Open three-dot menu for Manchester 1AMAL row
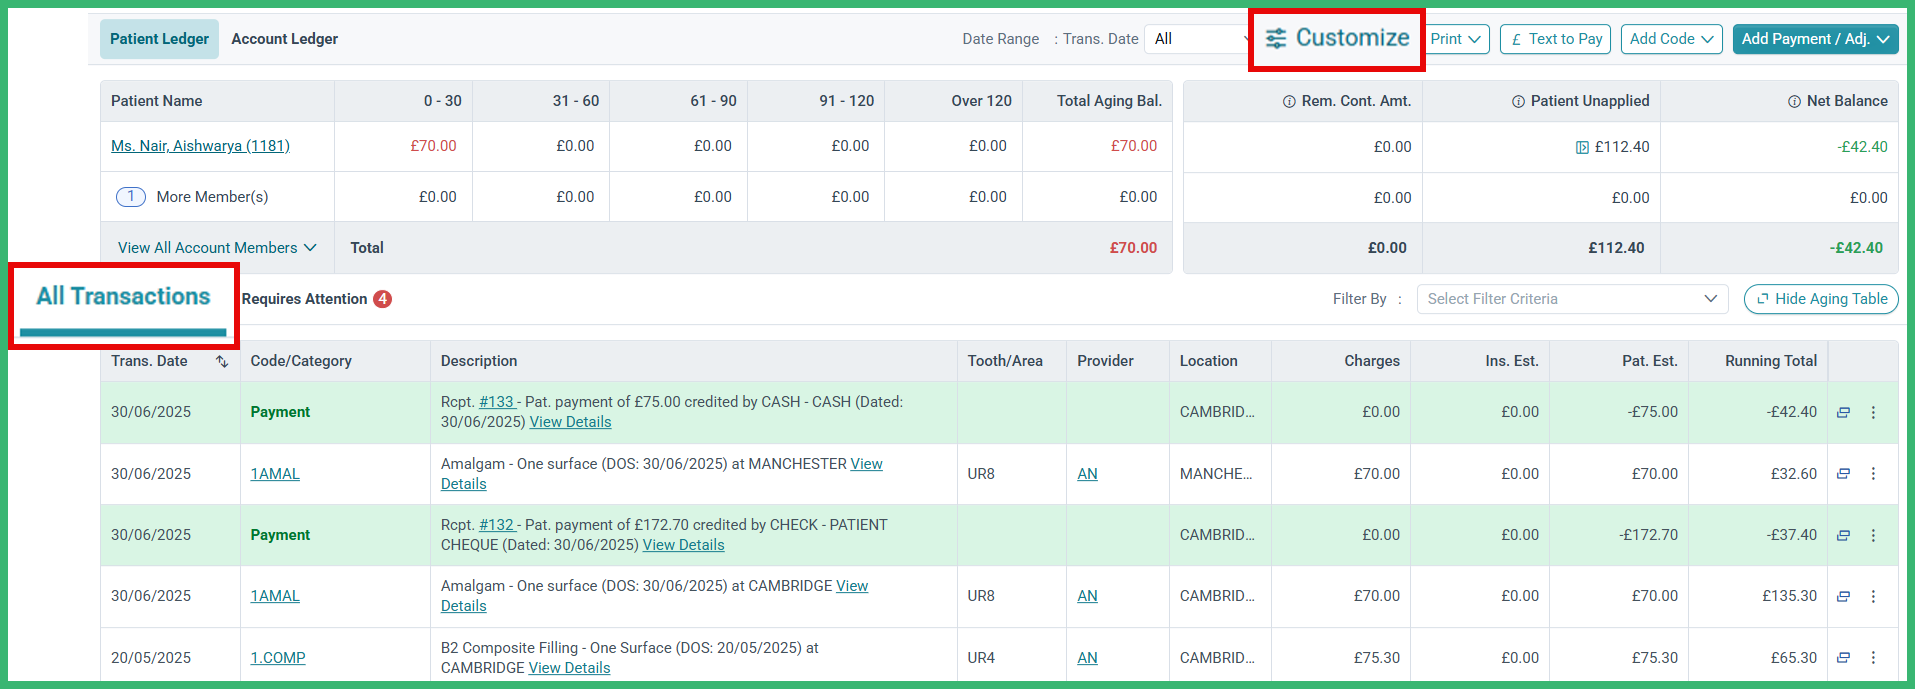Screen dimensions: 1915x689 (x=1873, y=474)
